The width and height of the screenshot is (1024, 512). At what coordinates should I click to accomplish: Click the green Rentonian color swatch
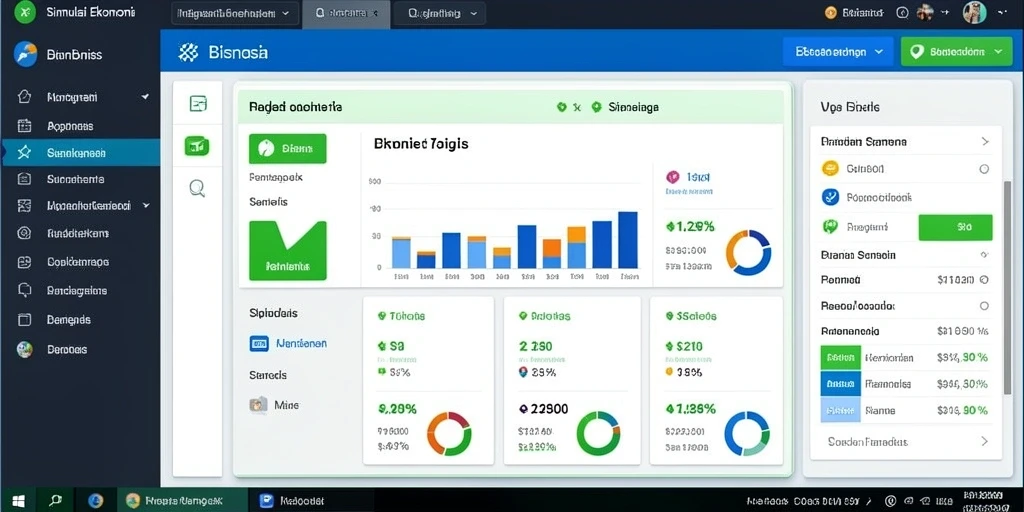840,358
